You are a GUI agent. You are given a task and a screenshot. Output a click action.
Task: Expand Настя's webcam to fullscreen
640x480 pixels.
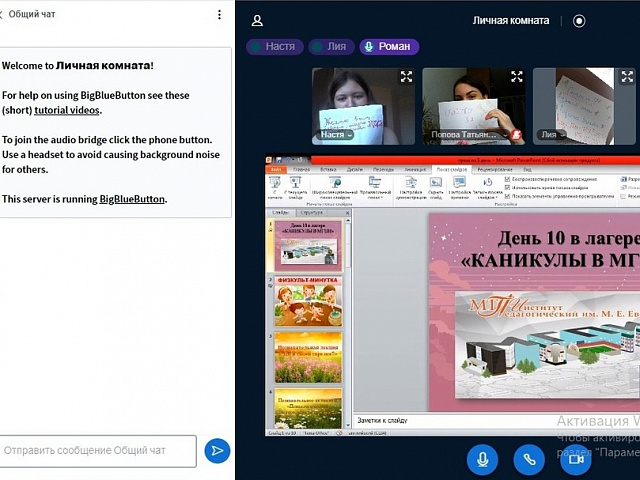coord(406,76)
